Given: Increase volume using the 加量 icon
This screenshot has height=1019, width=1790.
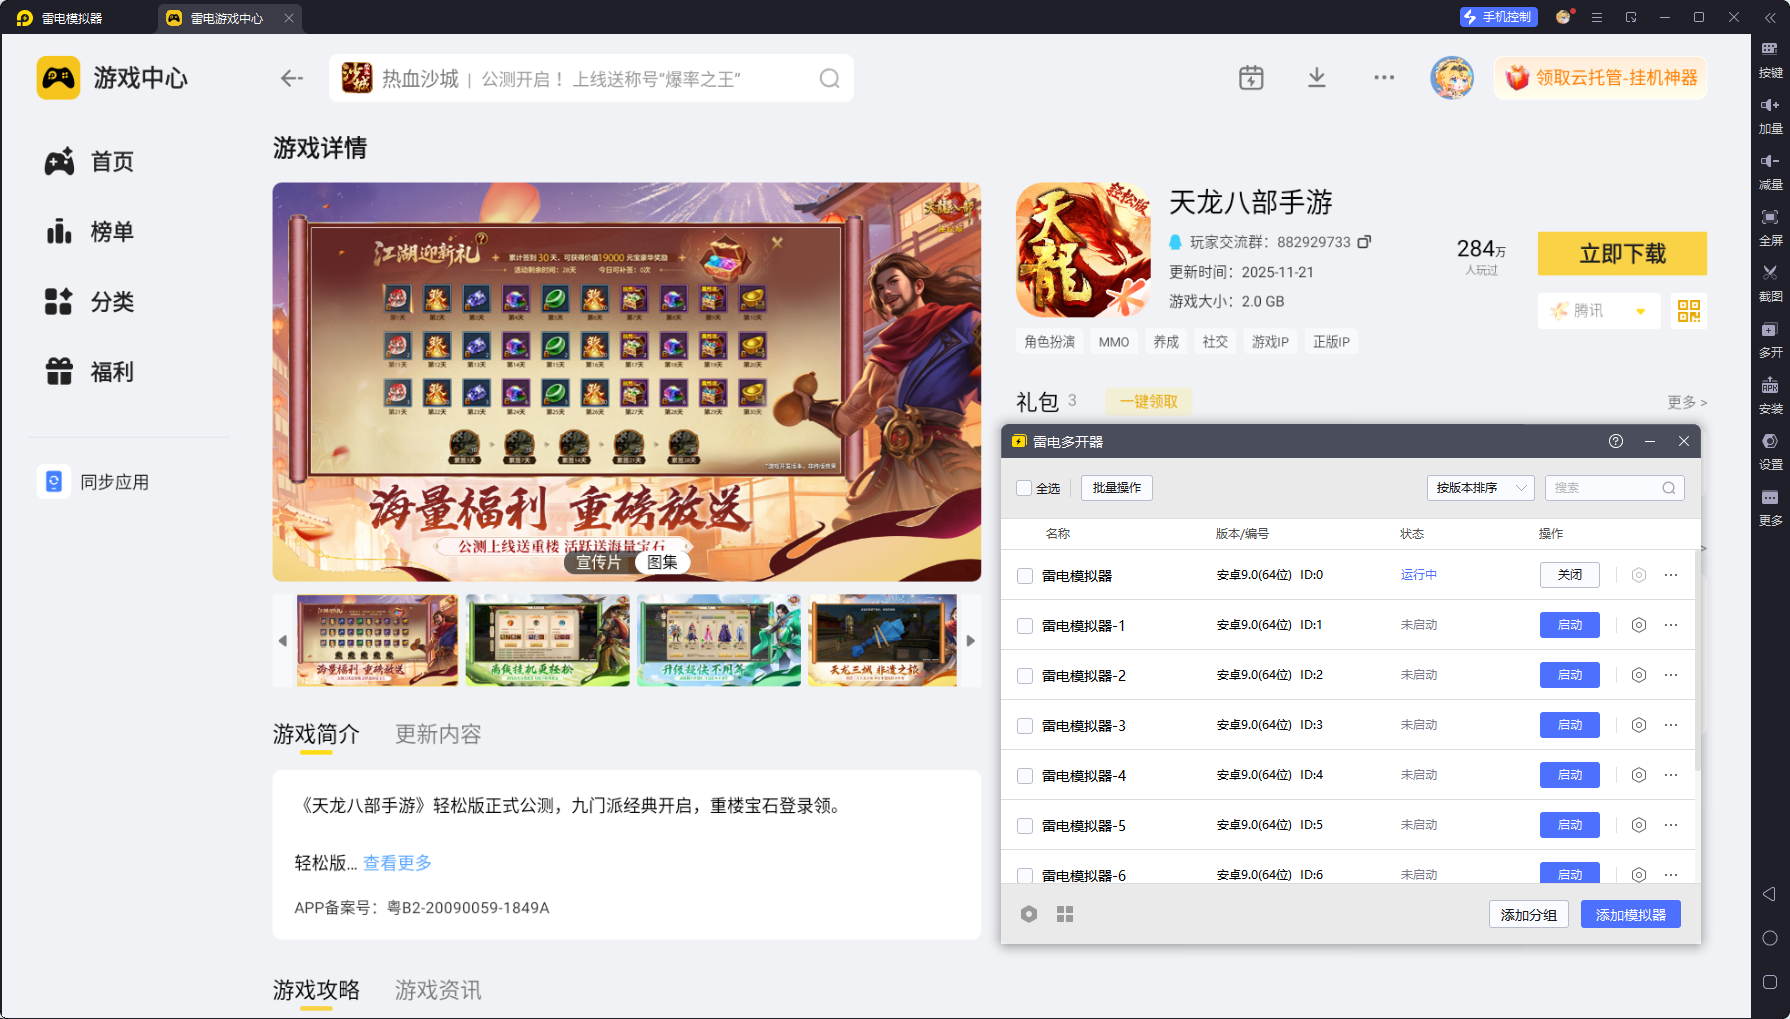Looking at the screenshot, I should click(x=1769, y=115).
